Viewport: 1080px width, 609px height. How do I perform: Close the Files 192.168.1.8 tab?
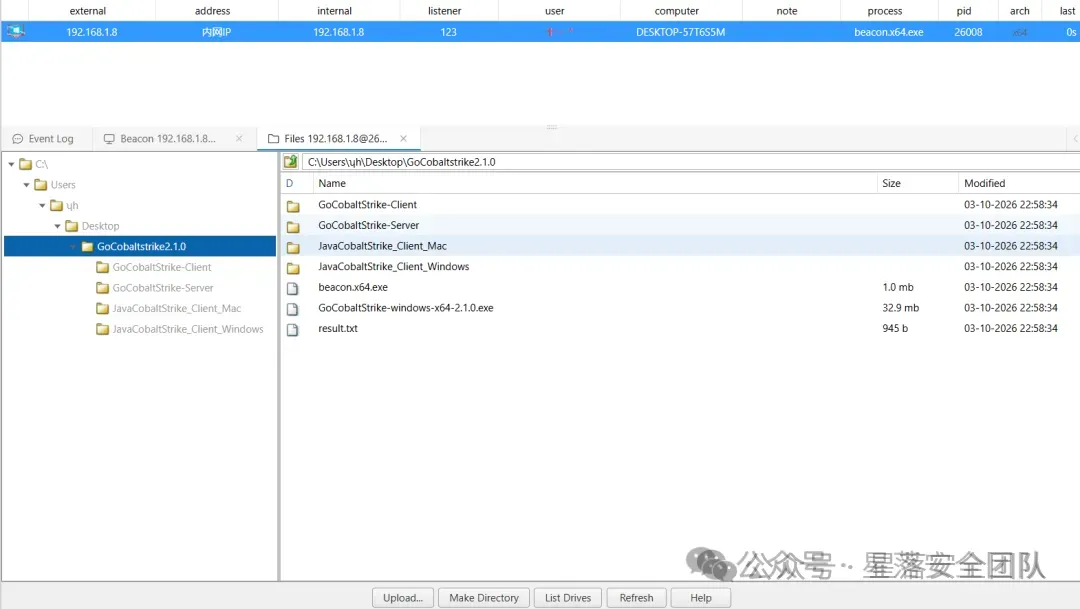click(x=404, y=139)
